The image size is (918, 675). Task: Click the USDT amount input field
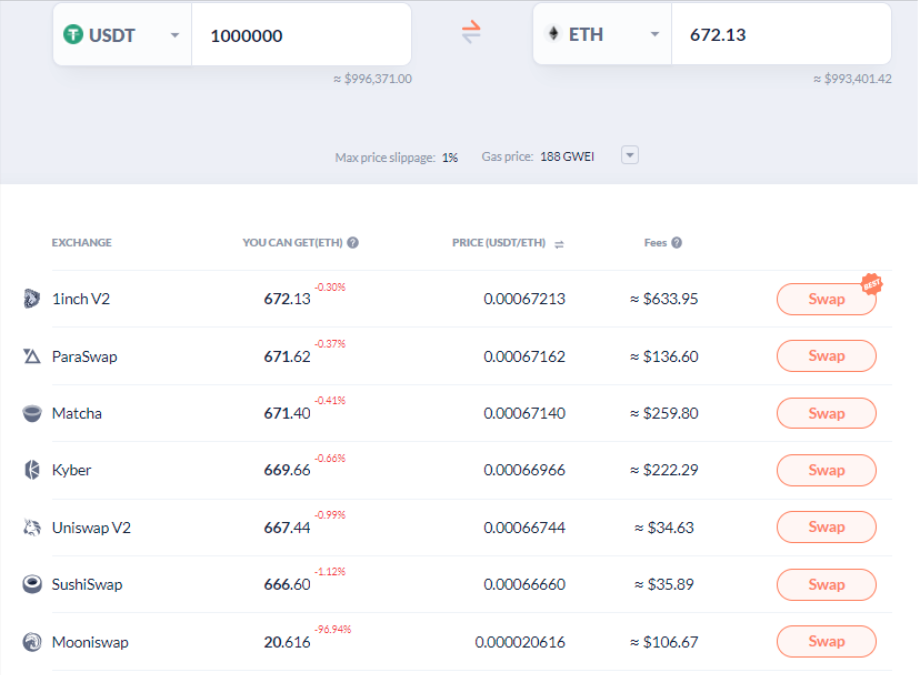coord(301,35)
